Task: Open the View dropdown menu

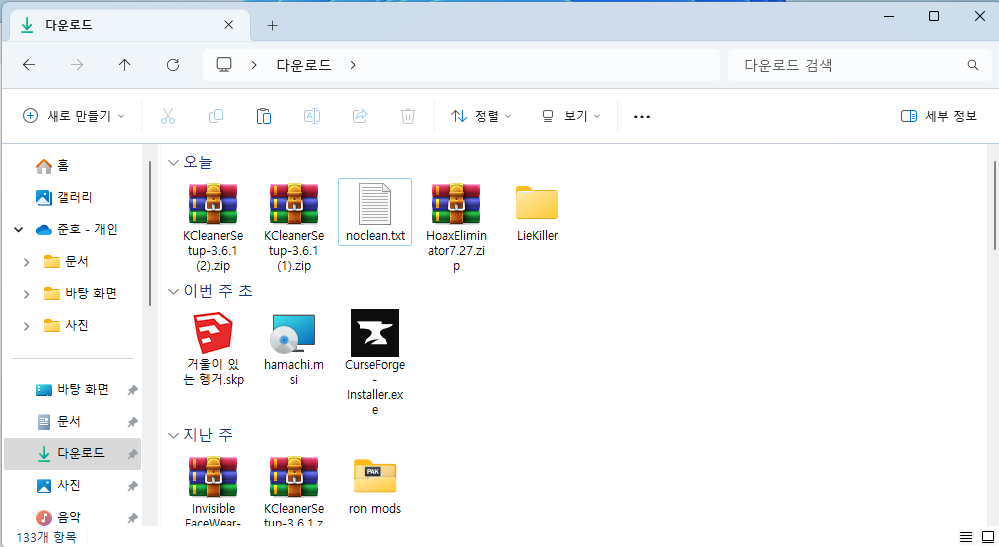Action: pos(570,116)
